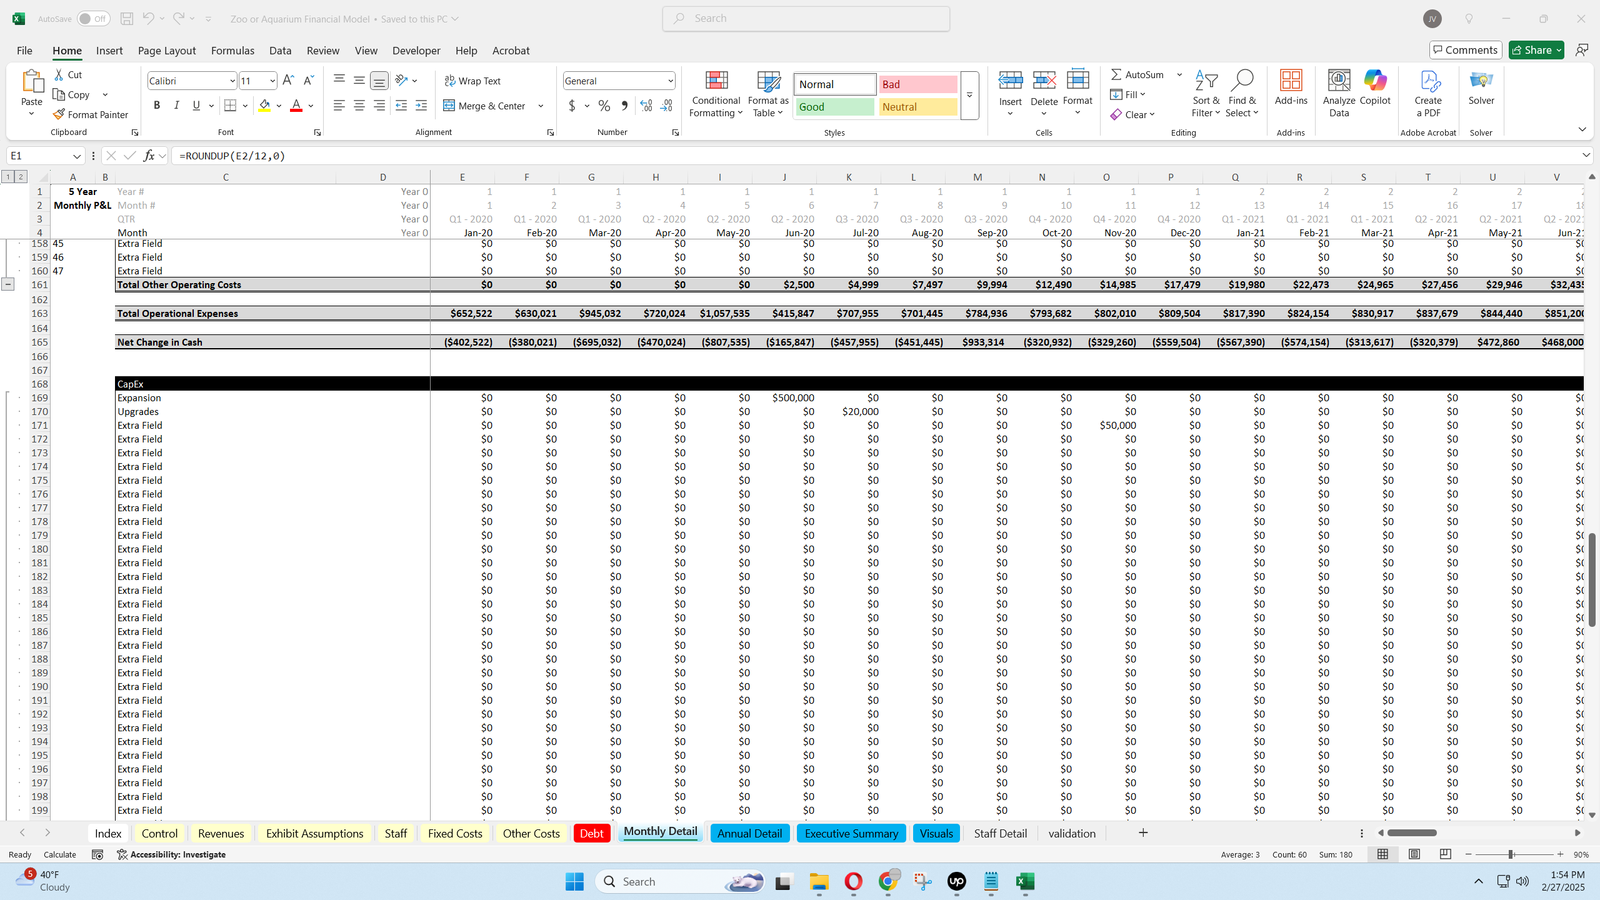This screenshot has height=900, width=1600.
Task: Expand the number format dropdown
Action: pyautogui.click(x=670, y=81)
